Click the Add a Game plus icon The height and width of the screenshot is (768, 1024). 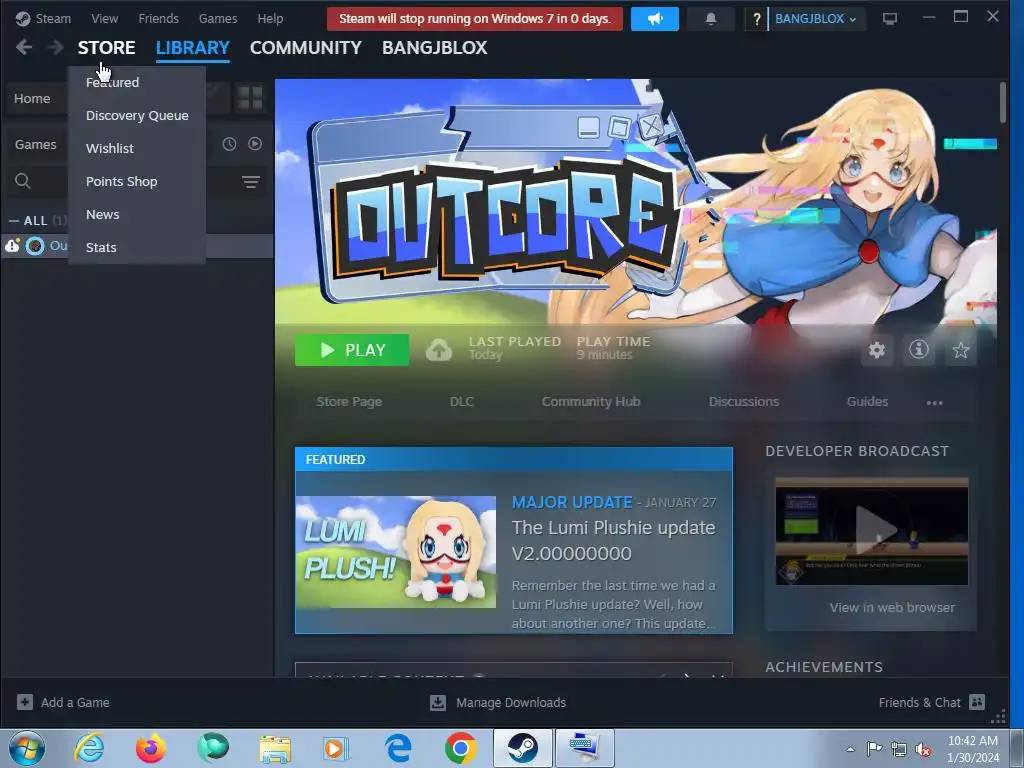[25, 702]
